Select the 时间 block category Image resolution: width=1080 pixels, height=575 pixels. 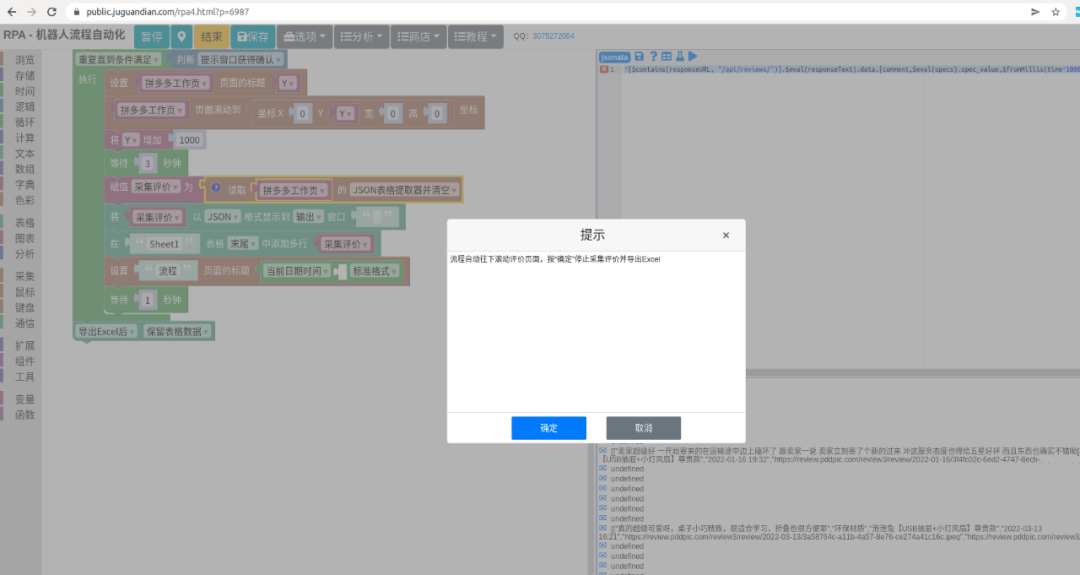[25, 92]
